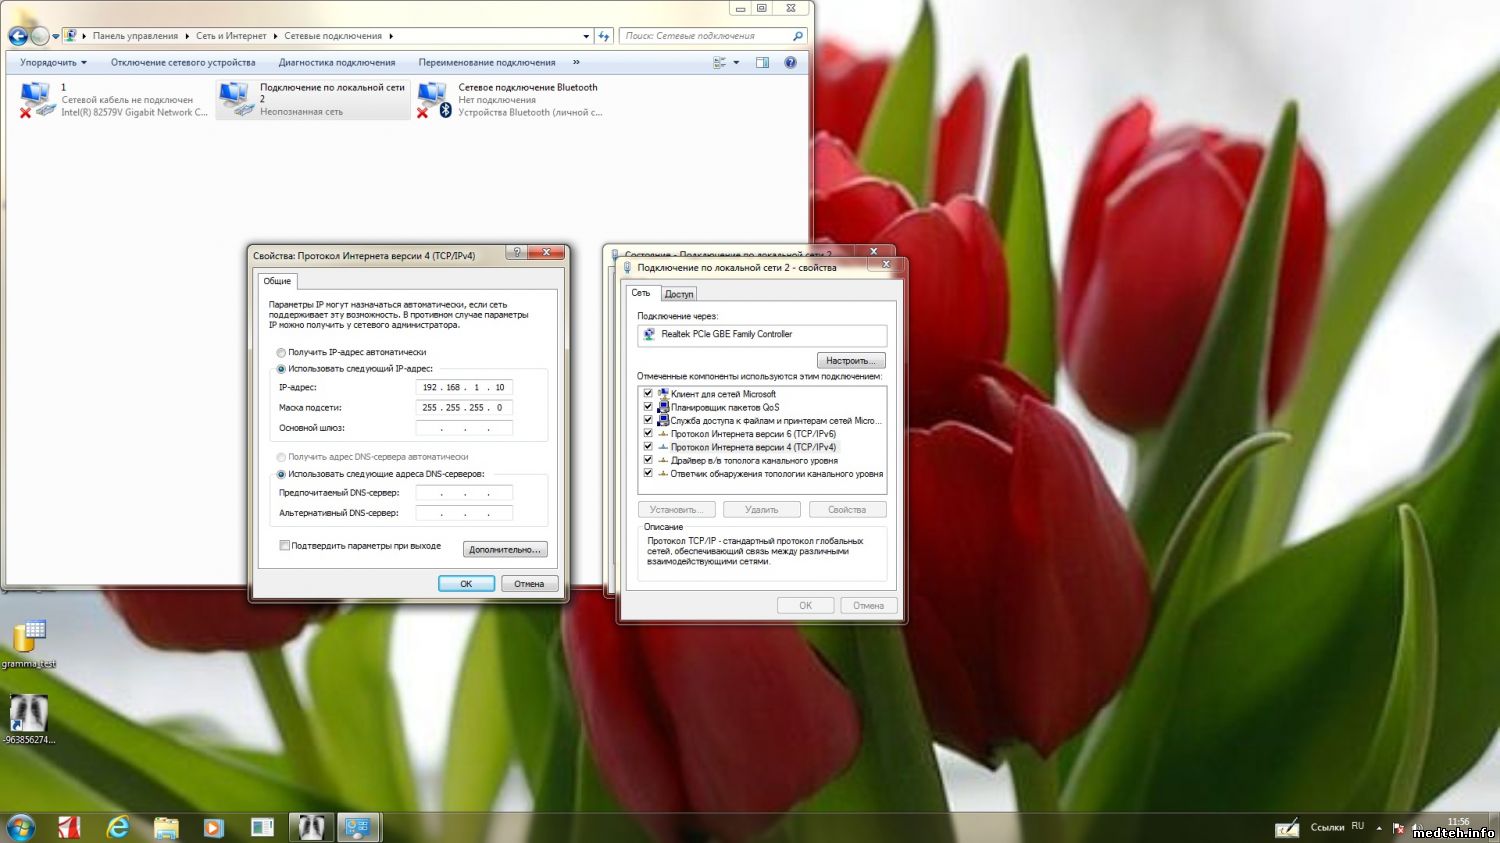
Task: Uncheck 'Планировщик пакетов QoS' component
Action: click(x=648, y=407)
